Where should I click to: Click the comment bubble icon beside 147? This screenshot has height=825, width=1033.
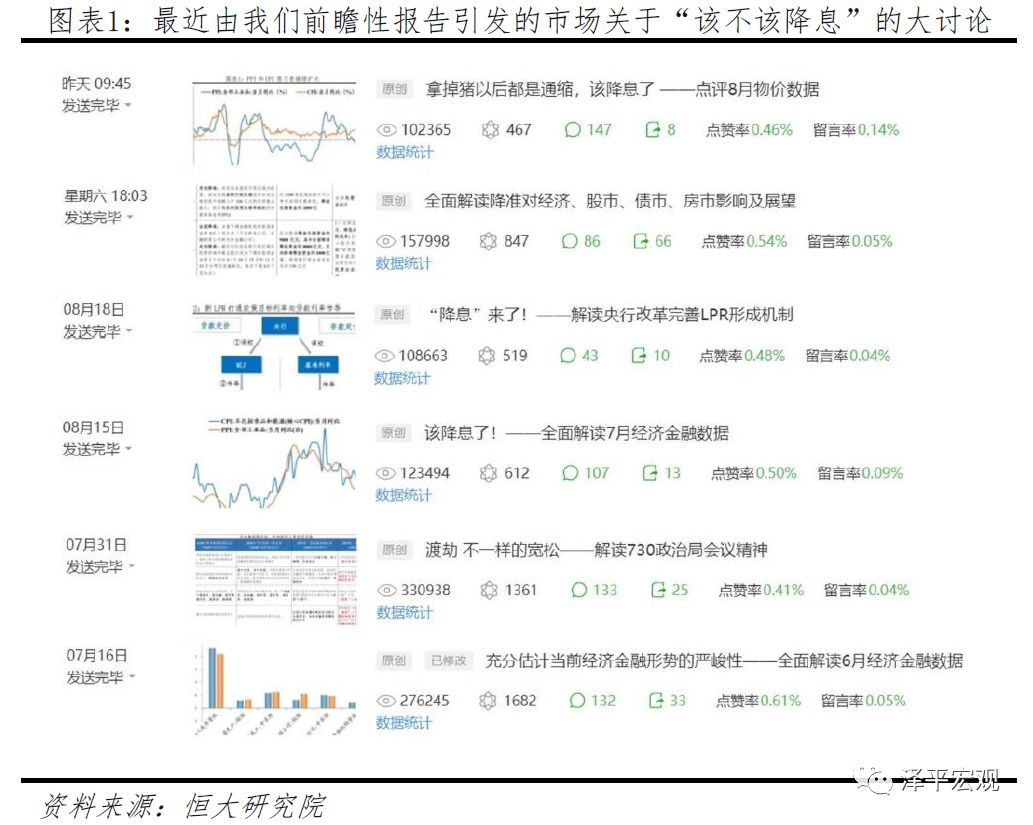click(x=572, y=130)
